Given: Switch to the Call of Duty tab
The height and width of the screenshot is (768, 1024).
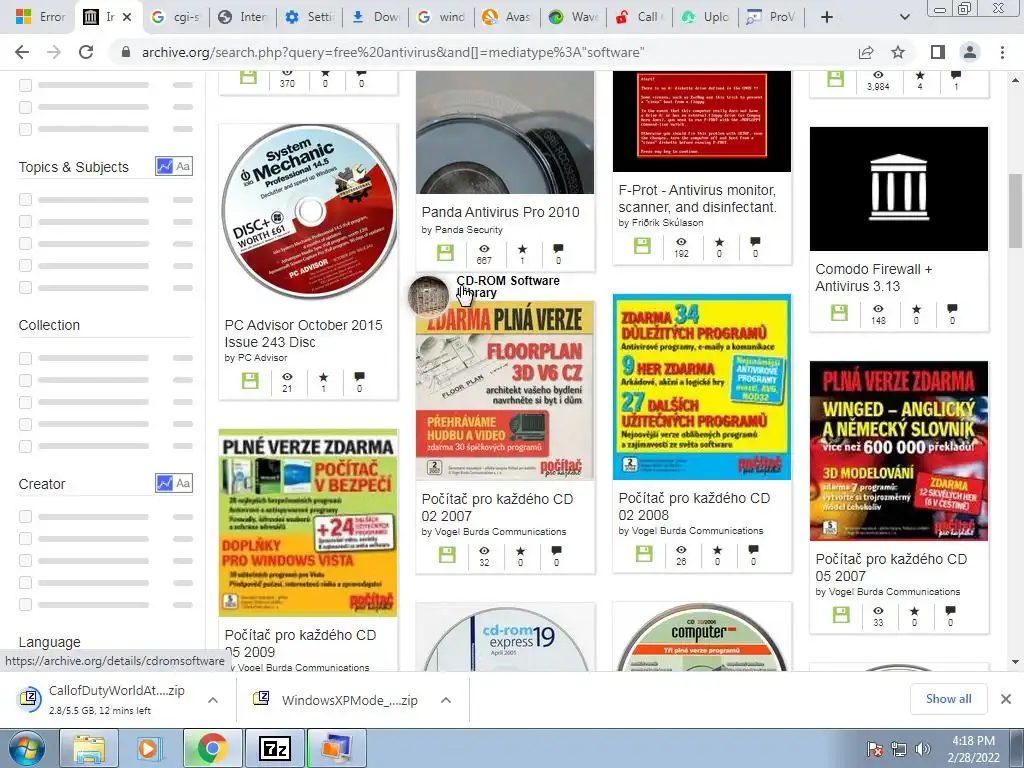Looking at the screenshot, I should [639, 17].
